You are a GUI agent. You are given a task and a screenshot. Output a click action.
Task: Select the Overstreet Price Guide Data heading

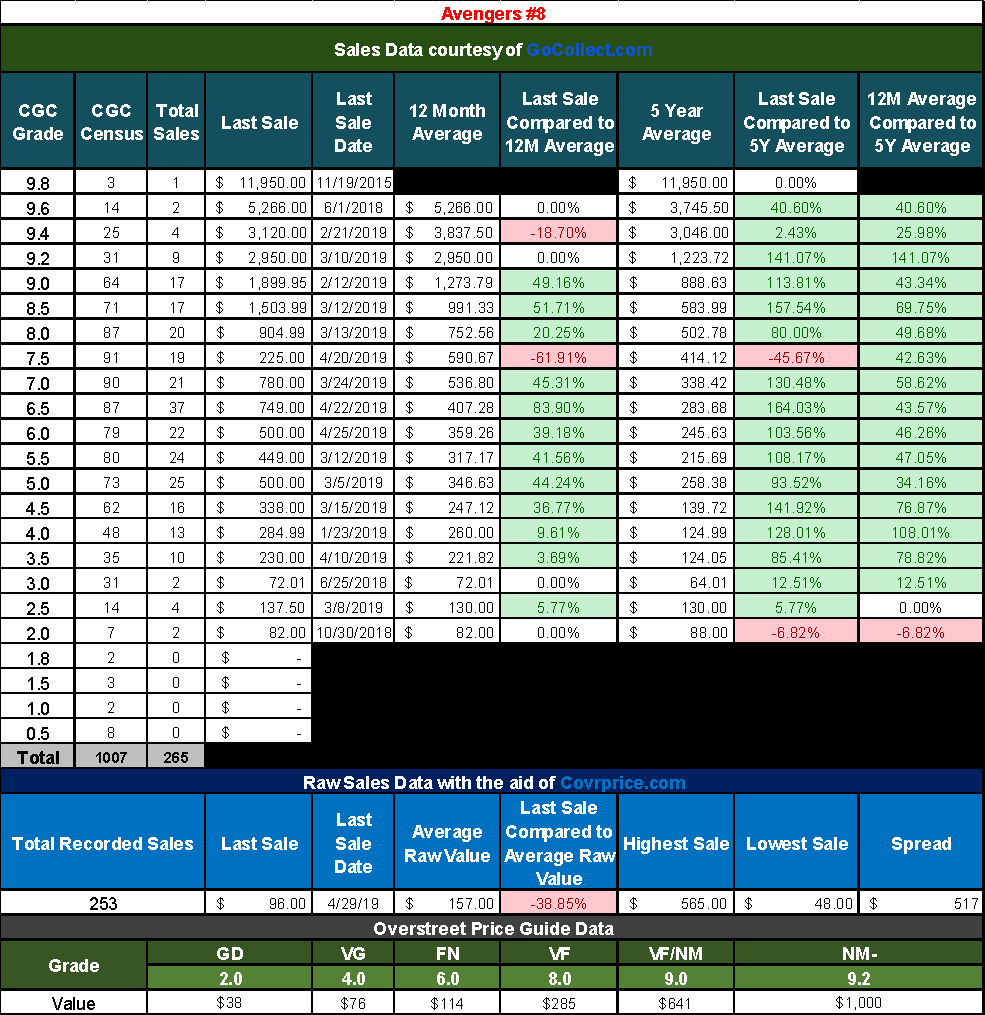pyautogui.click(x=493, y=929)
